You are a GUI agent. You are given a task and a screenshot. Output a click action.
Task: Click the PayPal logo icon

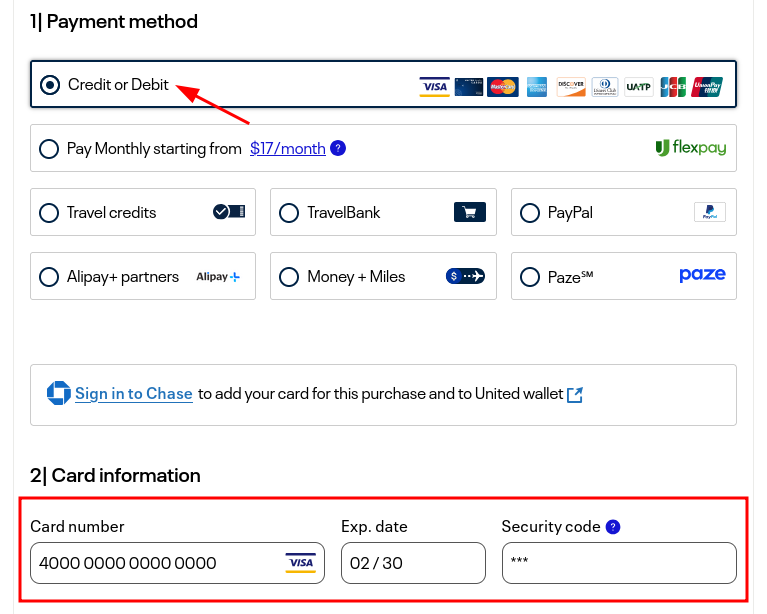(710, 212)
